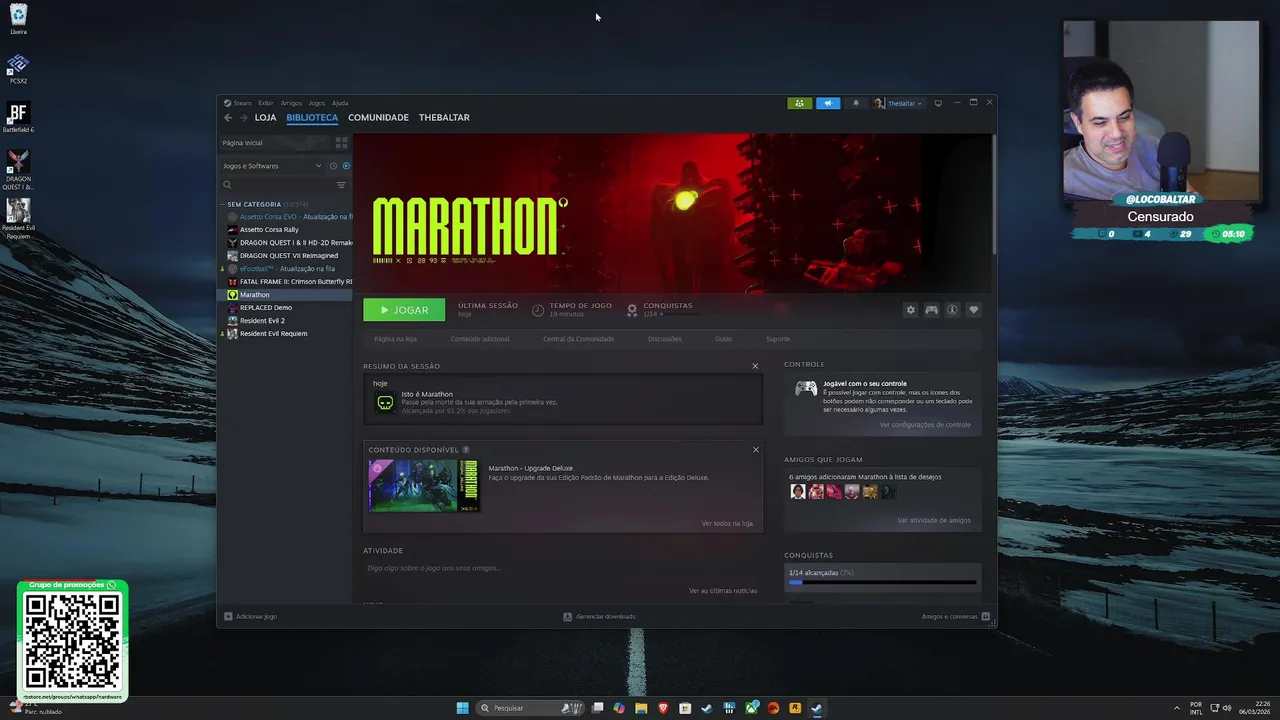Open Página na loja link
The image size is (1280, 720).
[x=395, y=339]
